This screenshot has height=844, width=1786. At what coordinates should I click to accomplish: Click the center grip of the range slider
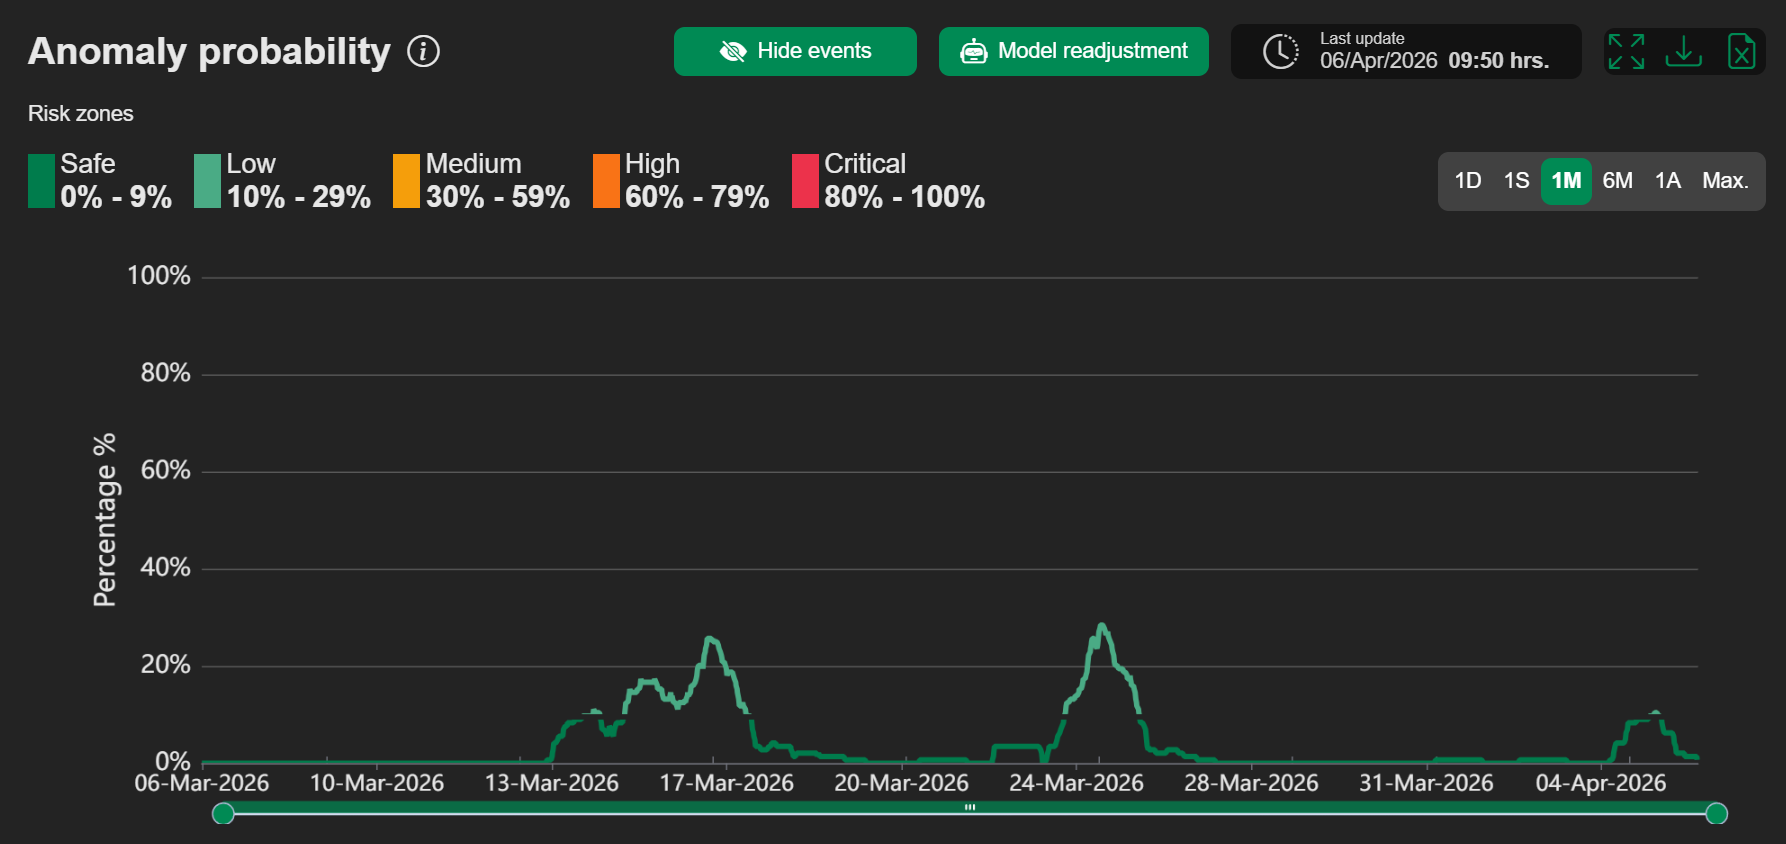(x=970, y=807)
